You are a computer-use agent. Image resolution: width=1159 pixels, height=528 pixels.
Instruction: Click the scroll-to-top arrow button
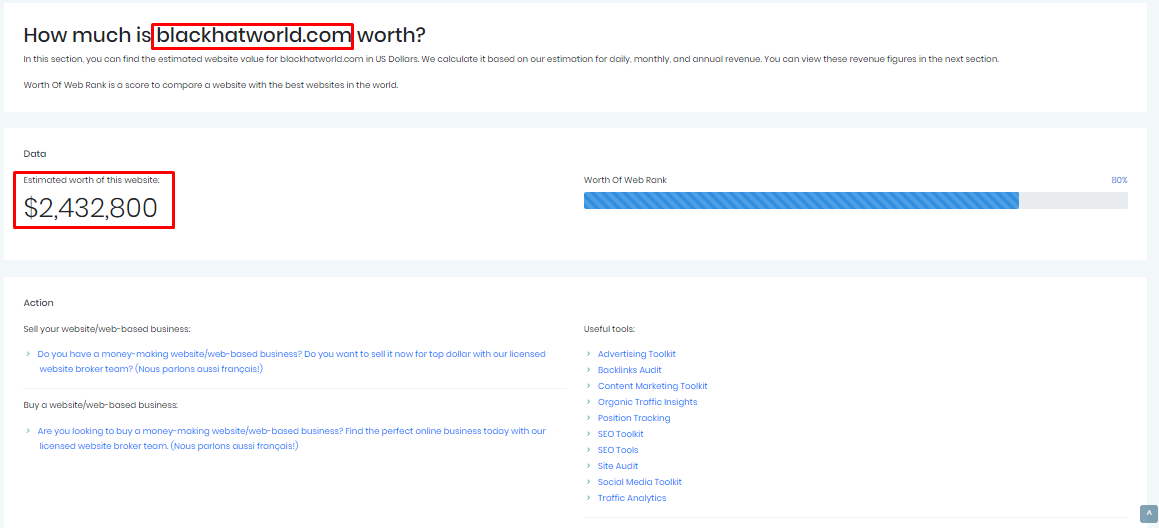pos(1149,513)
